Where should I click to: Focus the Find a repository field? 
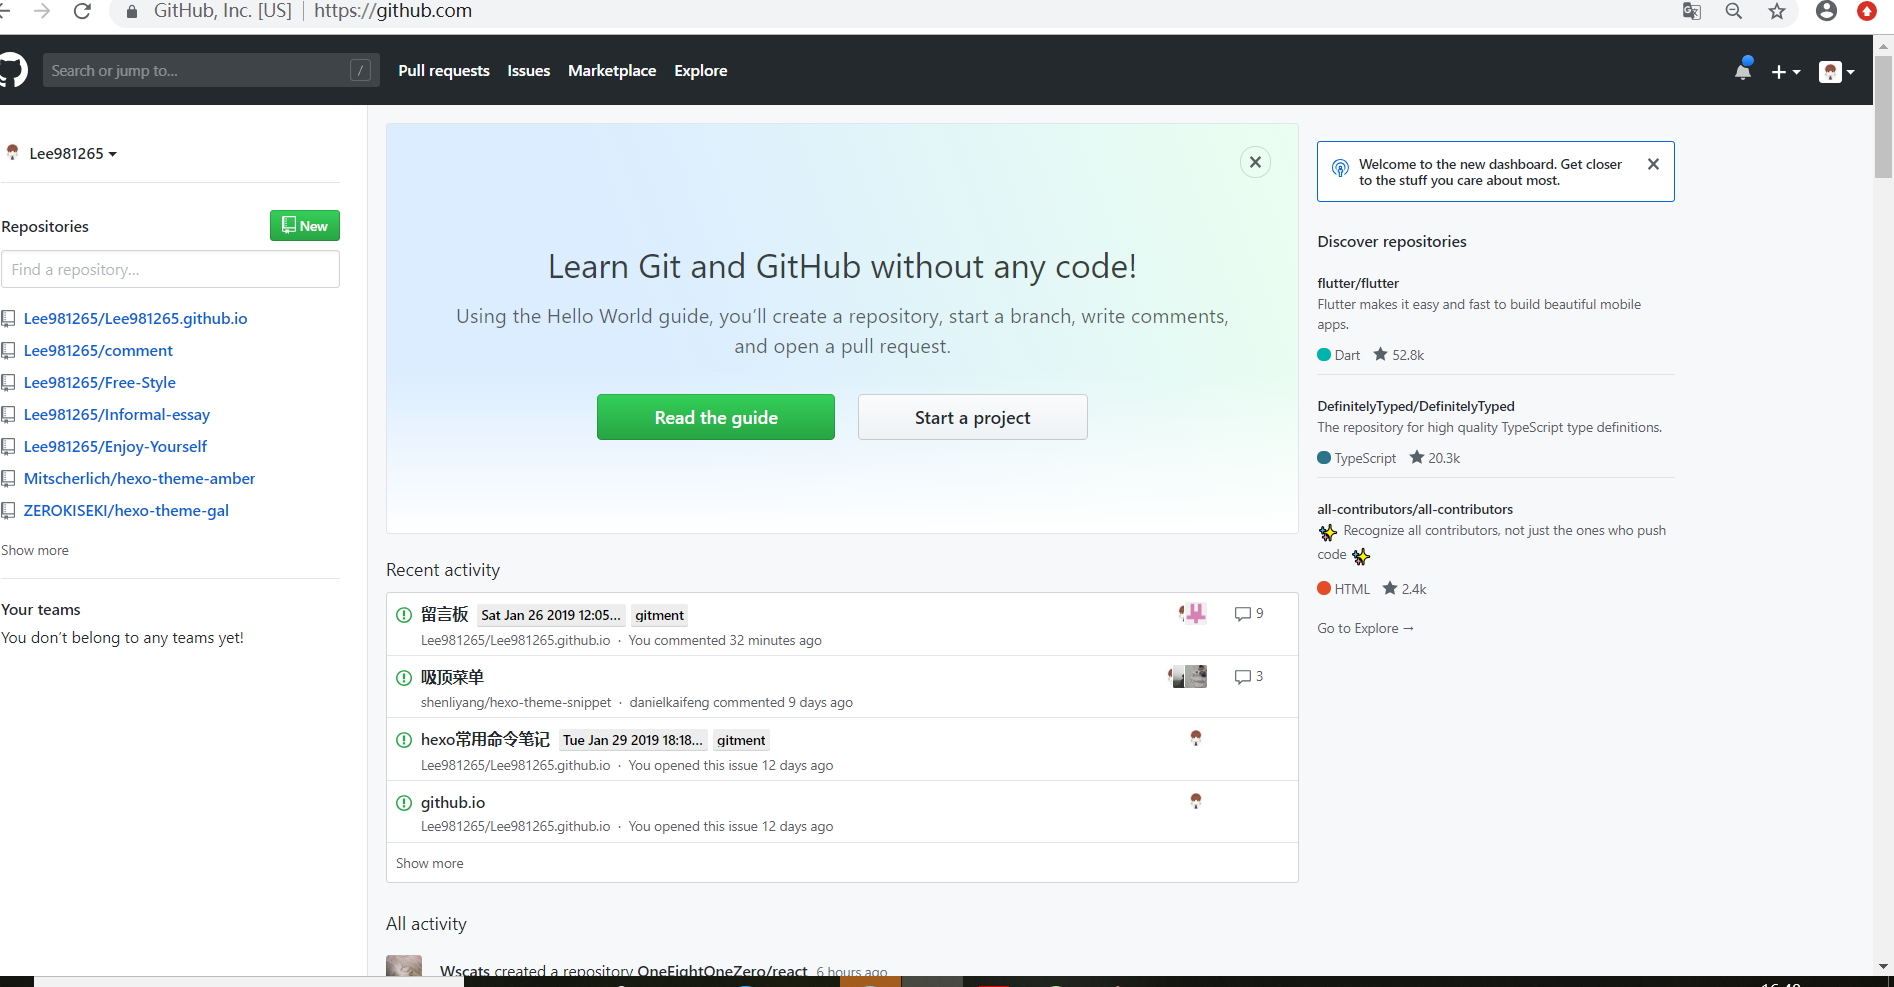pyautogui.click(x=170, y=270)
